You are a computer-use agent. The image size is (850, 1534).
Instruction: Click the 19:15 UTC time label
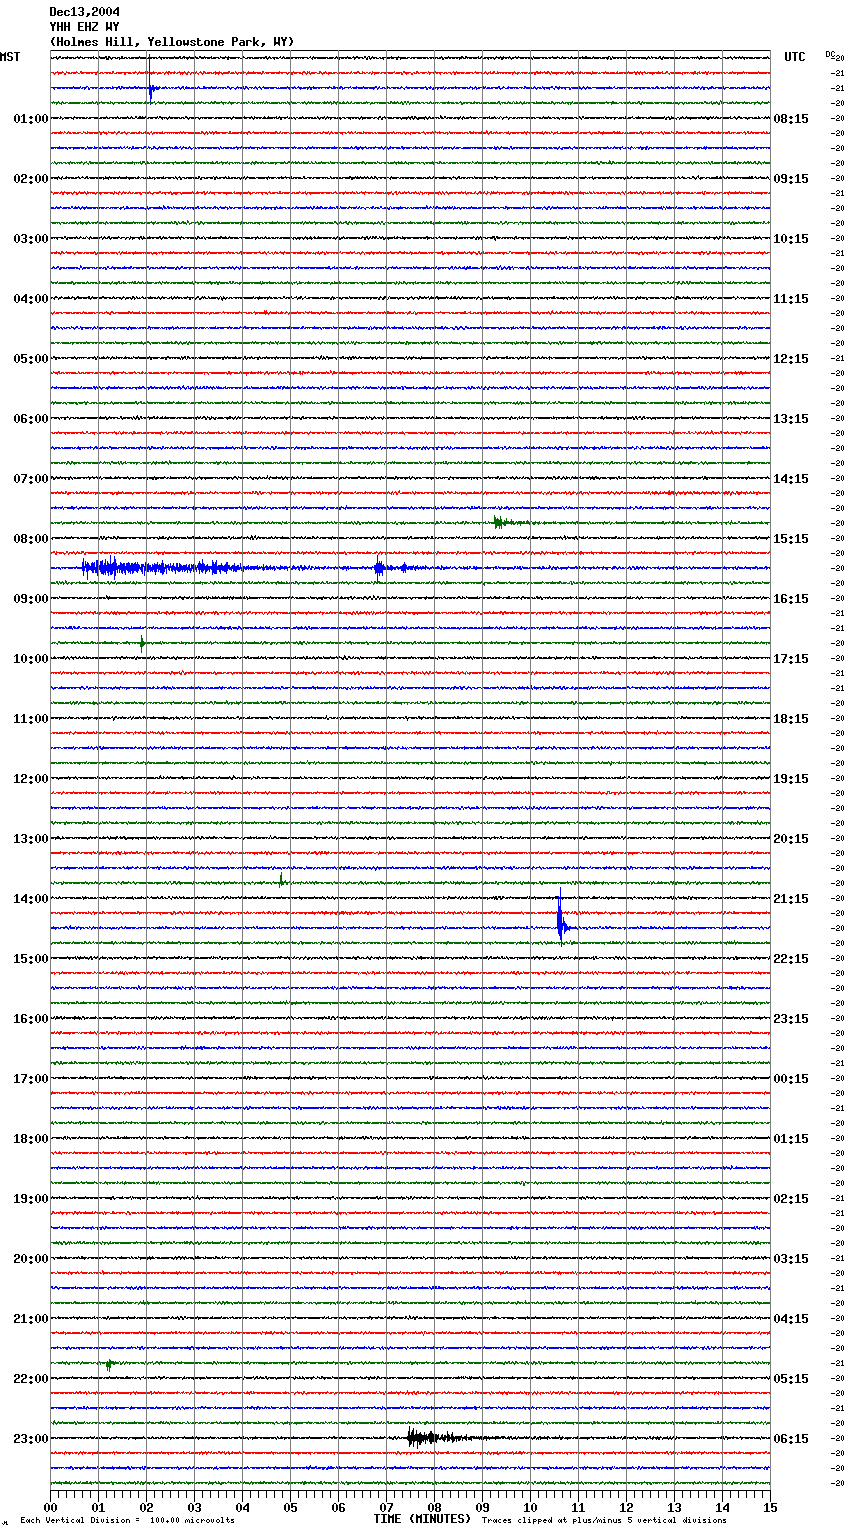[791, 779]
